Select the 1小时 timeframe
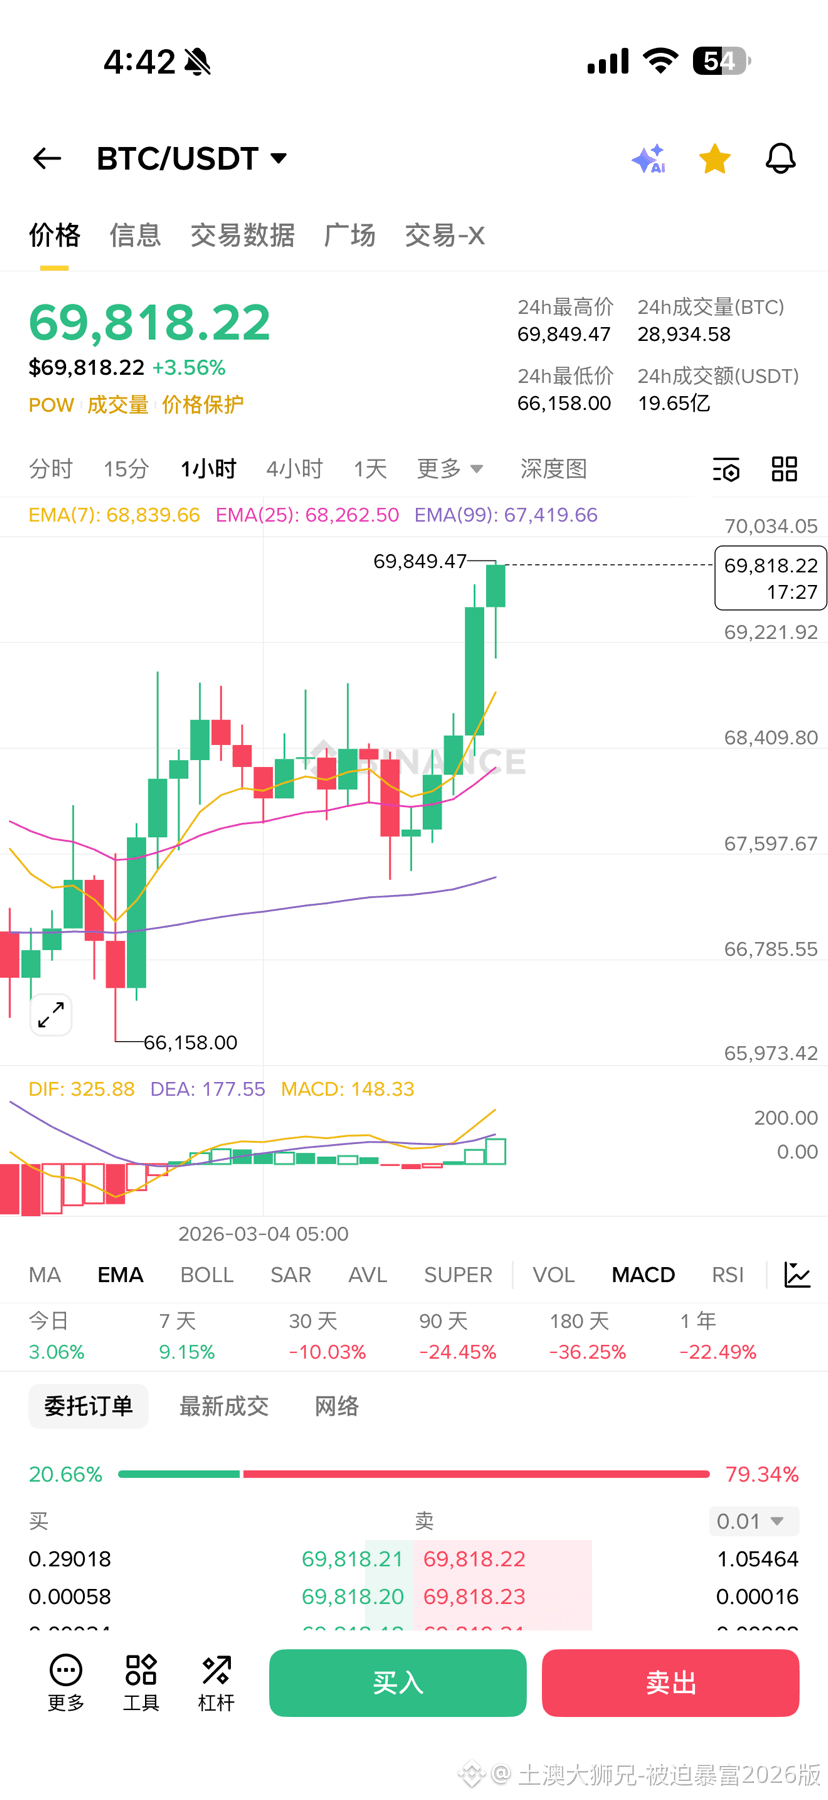 [x=208, y=469]
